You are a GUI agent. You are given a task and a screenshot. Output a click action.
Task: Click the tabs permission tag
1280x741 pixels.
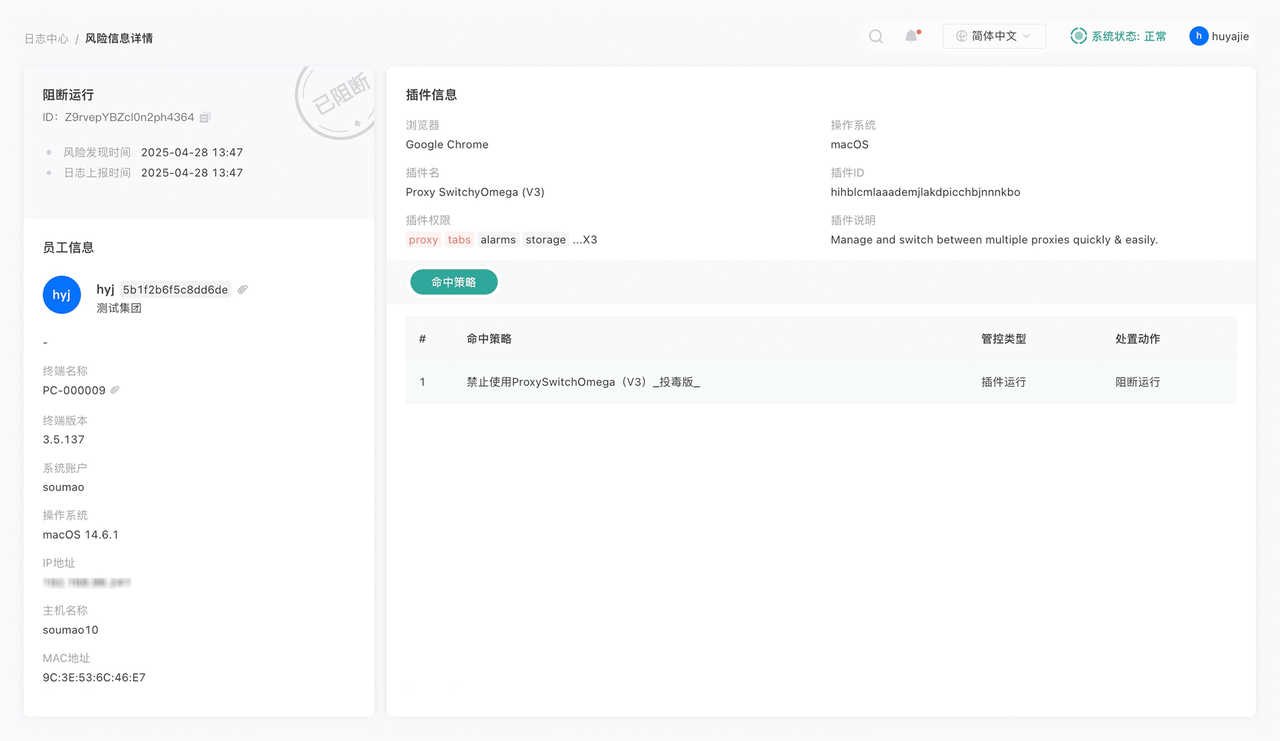[x=459, y=240]
